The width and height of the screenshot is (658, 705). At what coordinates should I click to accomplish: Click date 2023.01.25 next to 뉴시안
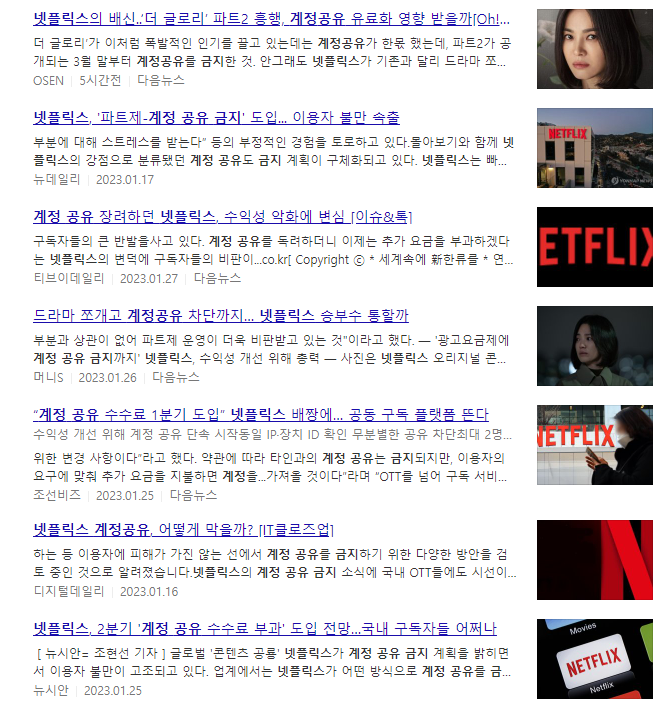click(x=113, y=691)
